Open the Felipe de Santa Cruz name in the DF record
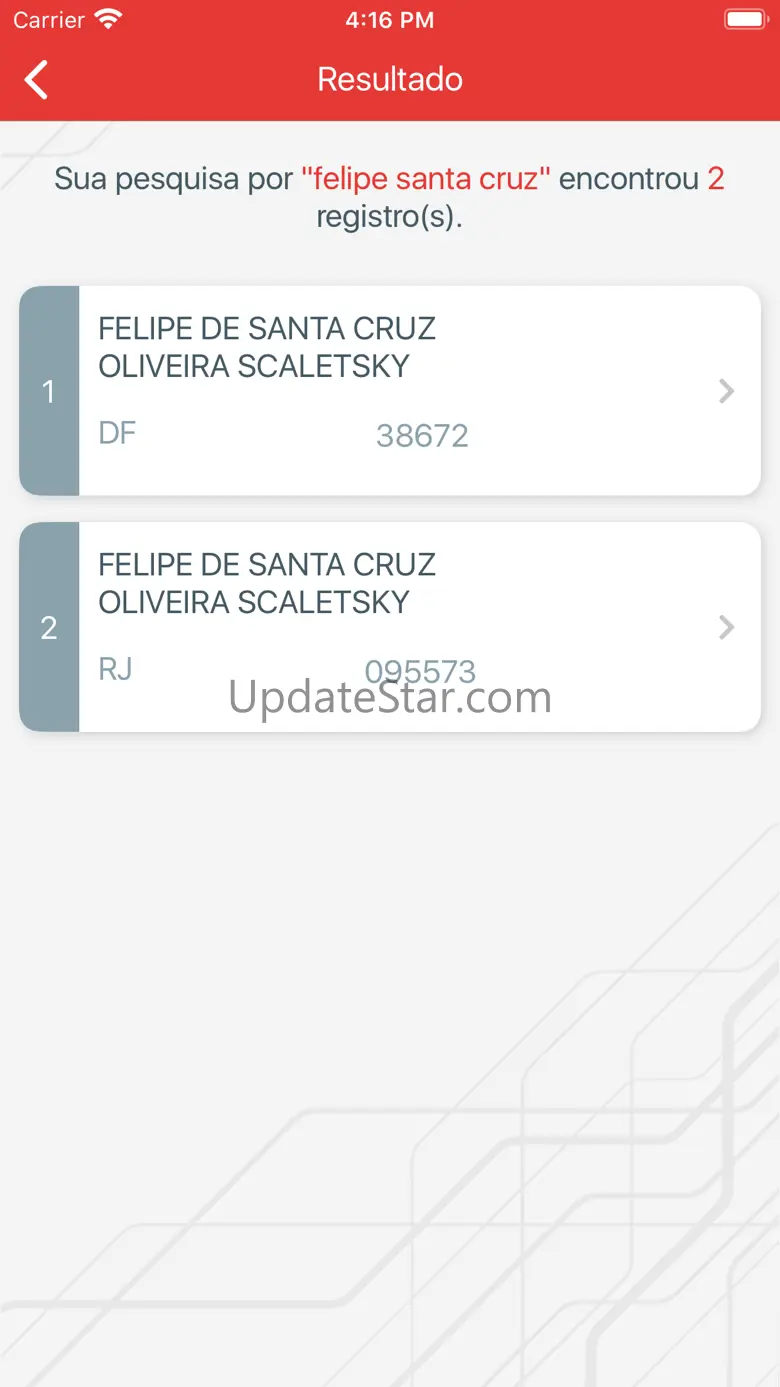 point(267,347)
